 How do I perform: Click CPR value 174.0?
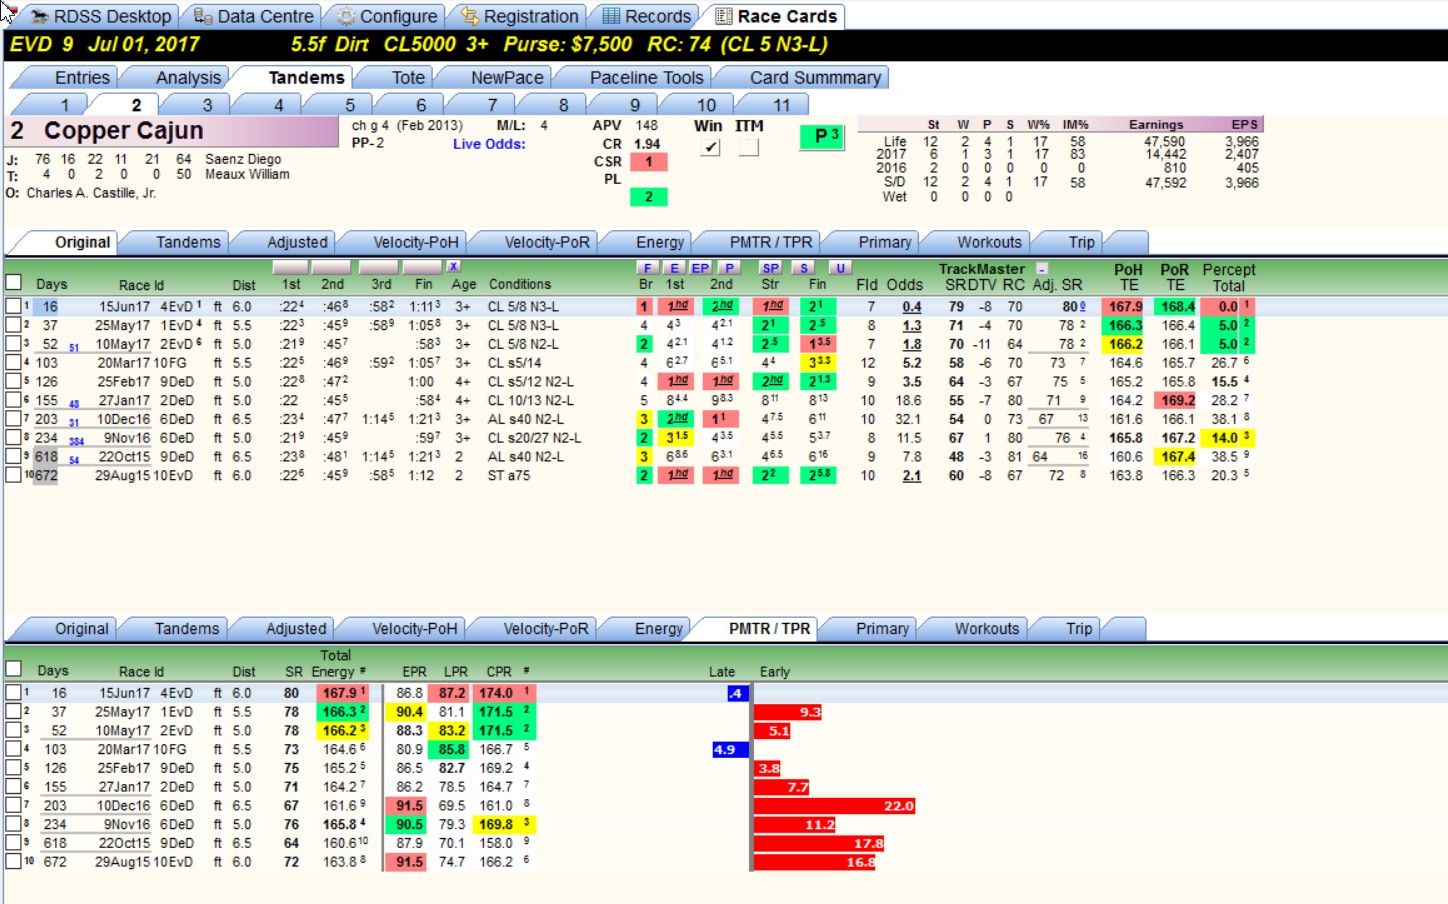click(496, 692)
